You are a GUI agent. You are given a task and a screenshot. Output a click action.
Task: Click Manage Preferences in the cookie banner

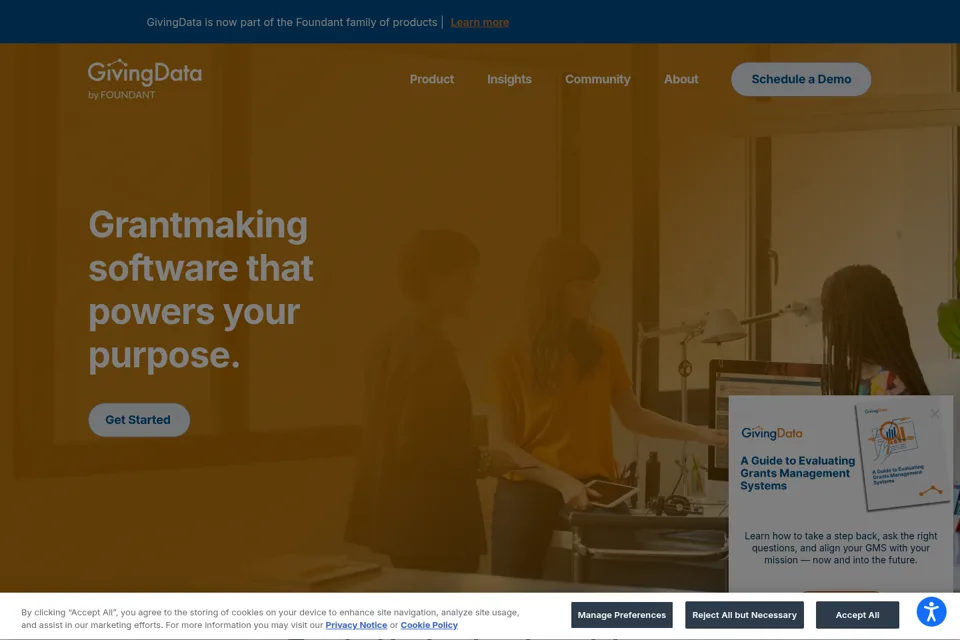(x=621, y=615)
